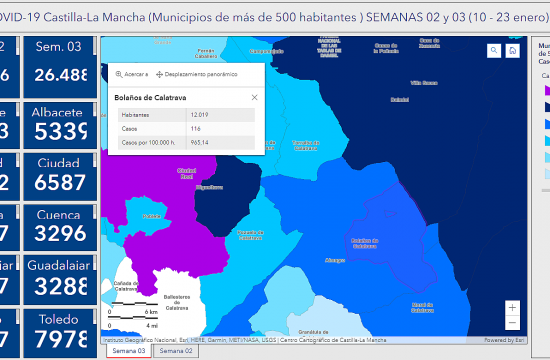Select the Guadalajara 3288 indicator
This screenshot has height=360, width=550.
pos(60,286)
